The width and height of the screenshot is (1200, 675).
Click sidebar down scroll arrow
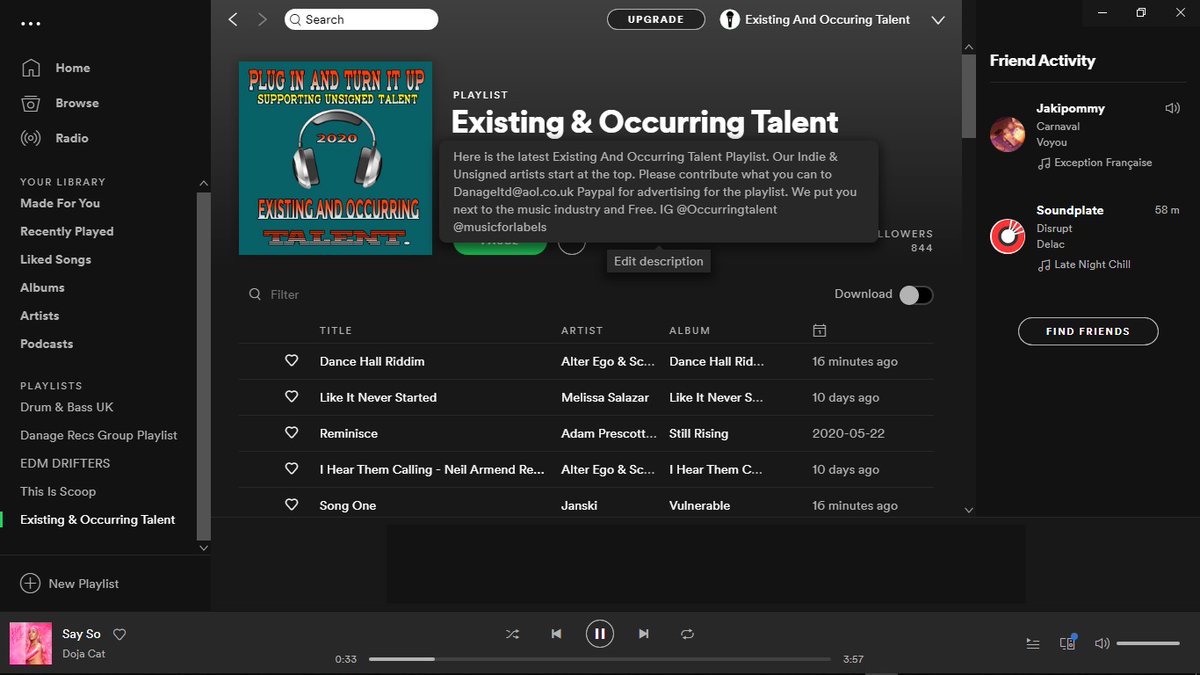[x=204, y=548]
